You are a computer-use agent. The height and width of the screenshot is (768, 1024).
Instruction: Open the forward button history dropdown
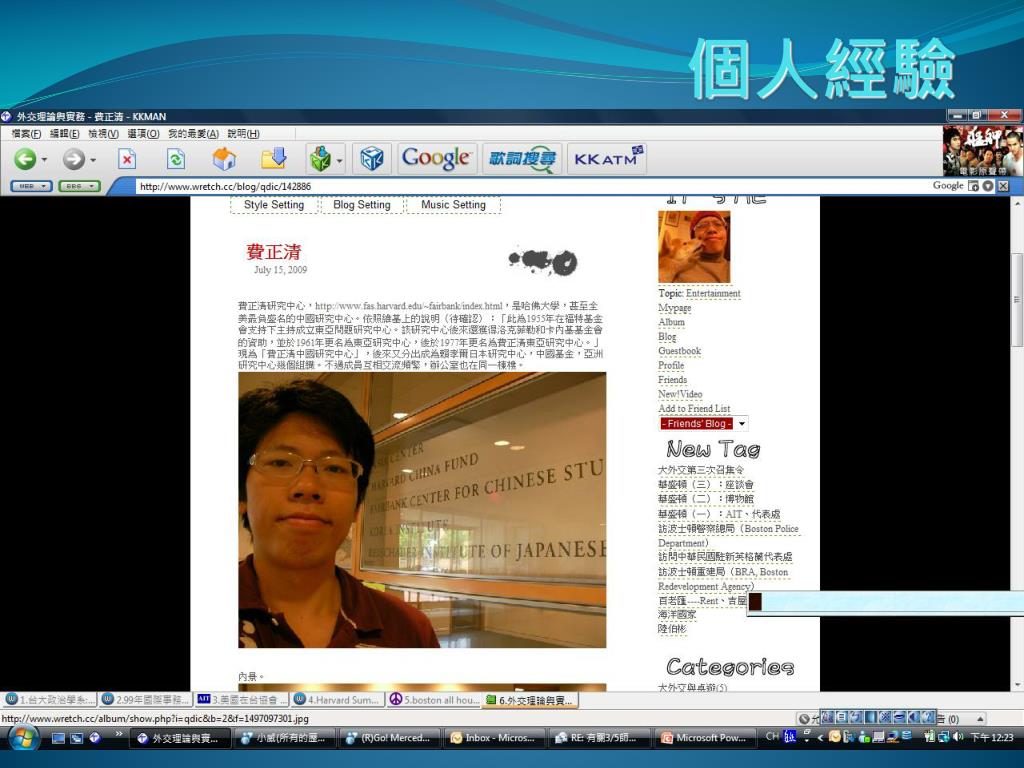point(93,159)
